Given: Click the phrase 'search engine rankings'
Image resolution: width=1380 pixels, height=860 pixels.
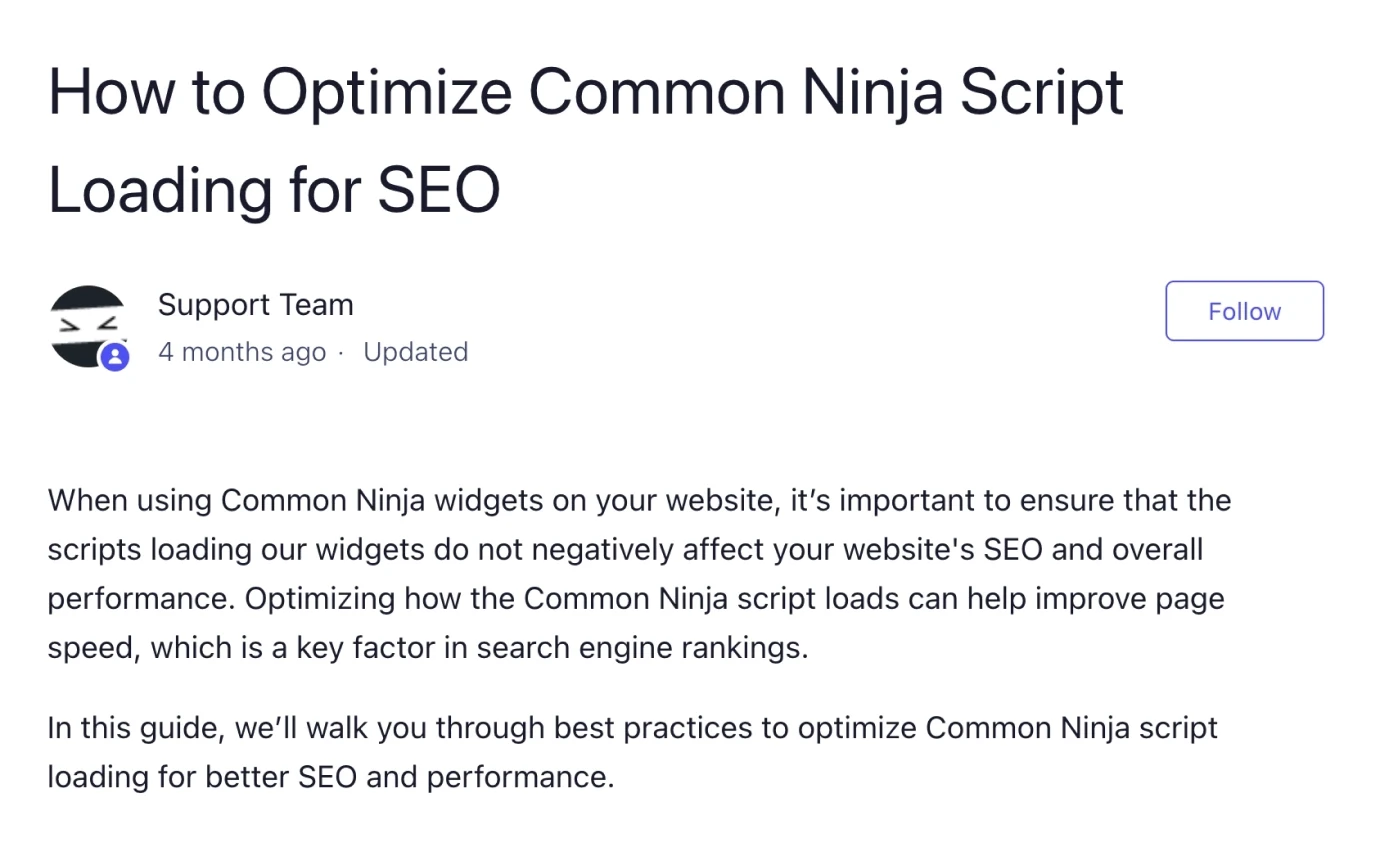Looking at the screenshot, I should 641,648.
